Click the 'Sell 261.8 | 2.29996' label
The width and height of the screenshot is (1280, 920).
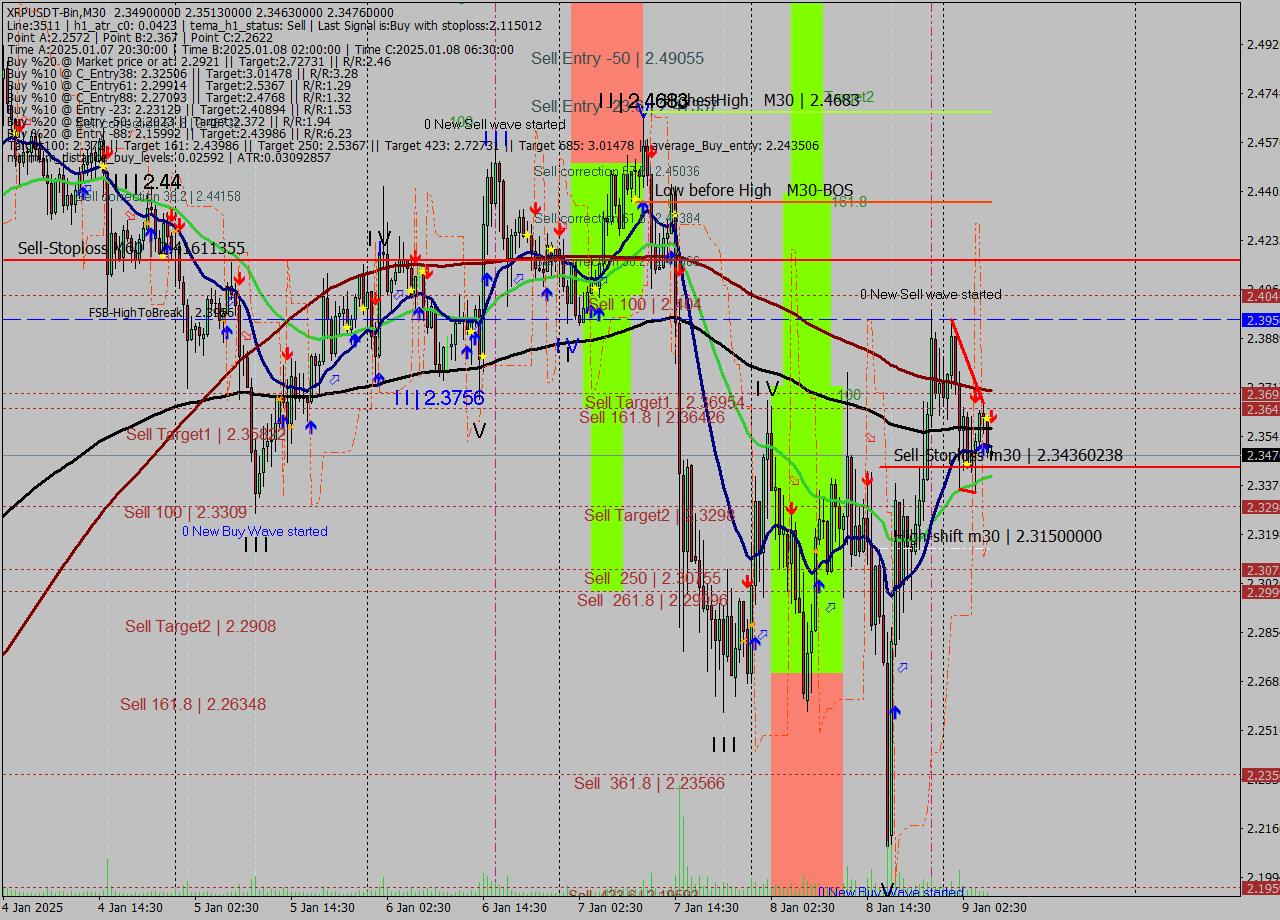[652, 600]
